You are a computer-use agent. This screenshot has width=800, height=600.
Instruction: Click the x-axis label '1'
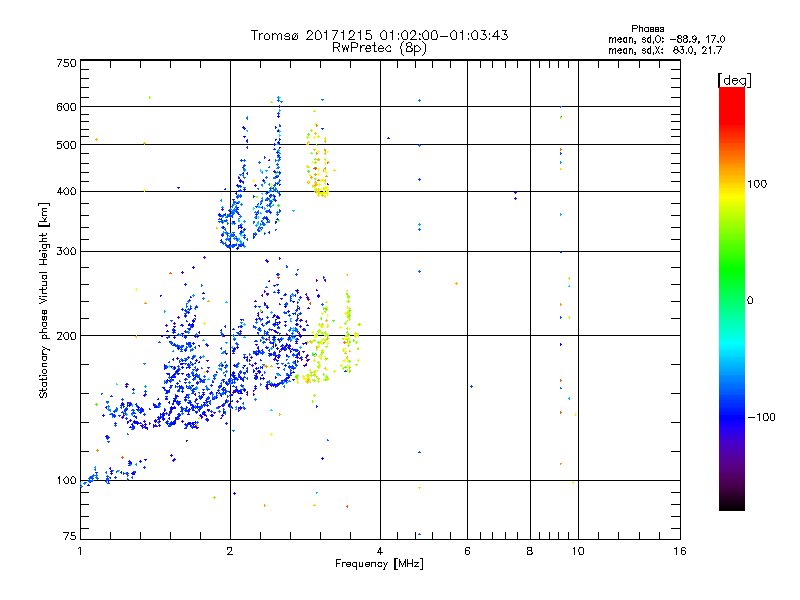click(80, 551)
